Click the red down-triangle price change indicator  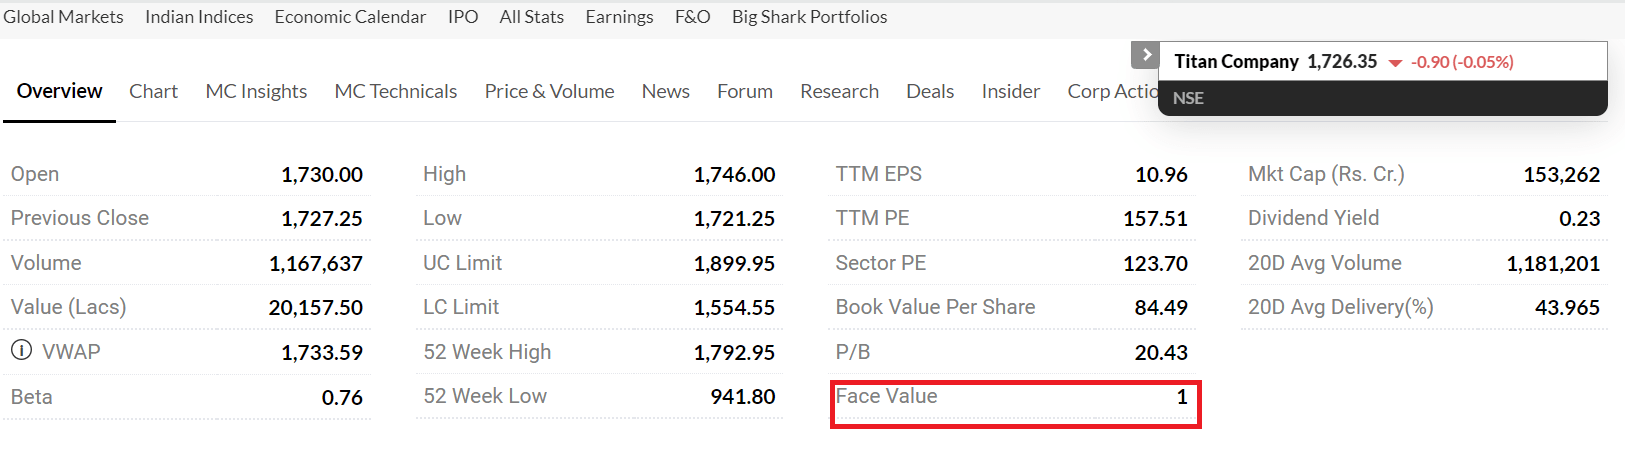click(1395, 63)
